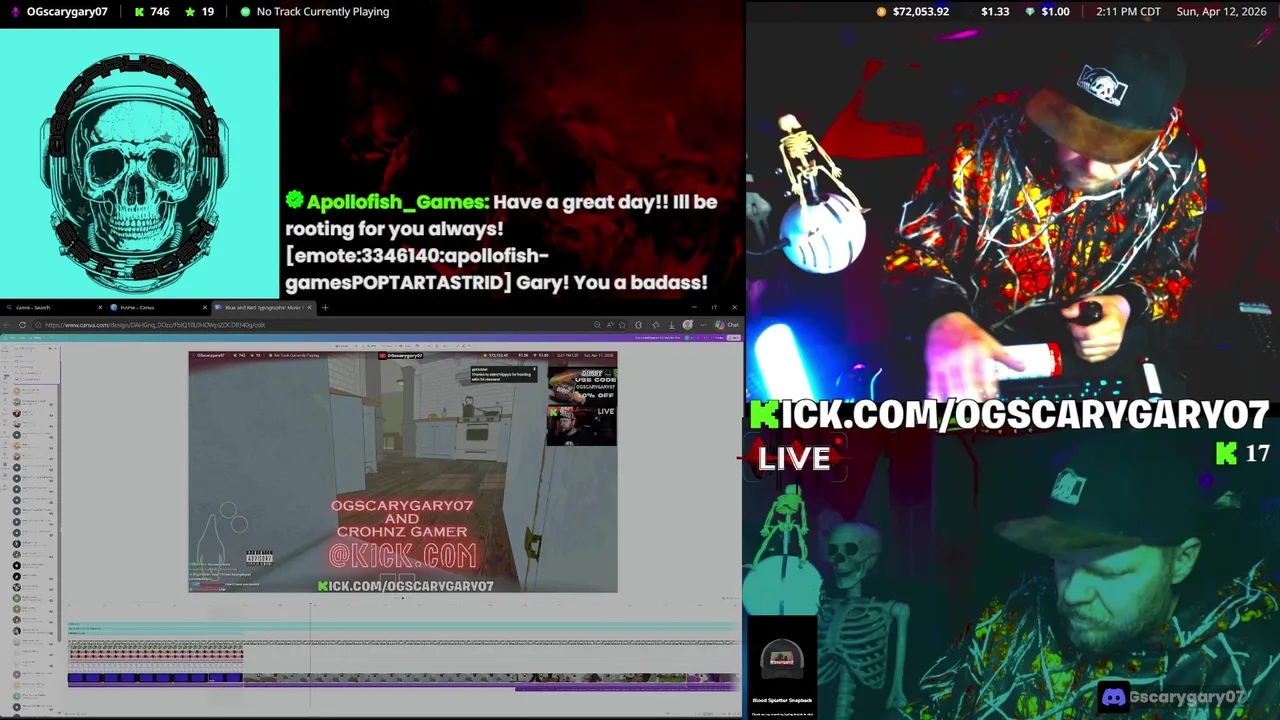
Task: Select the blue video clip track
Action: coord(155,679)
